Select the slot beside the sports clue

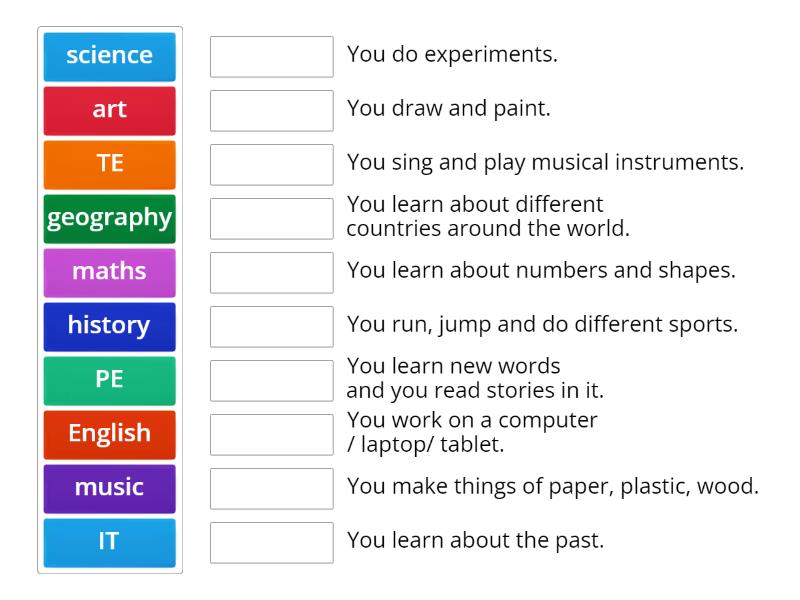click(x=271, y=327)
